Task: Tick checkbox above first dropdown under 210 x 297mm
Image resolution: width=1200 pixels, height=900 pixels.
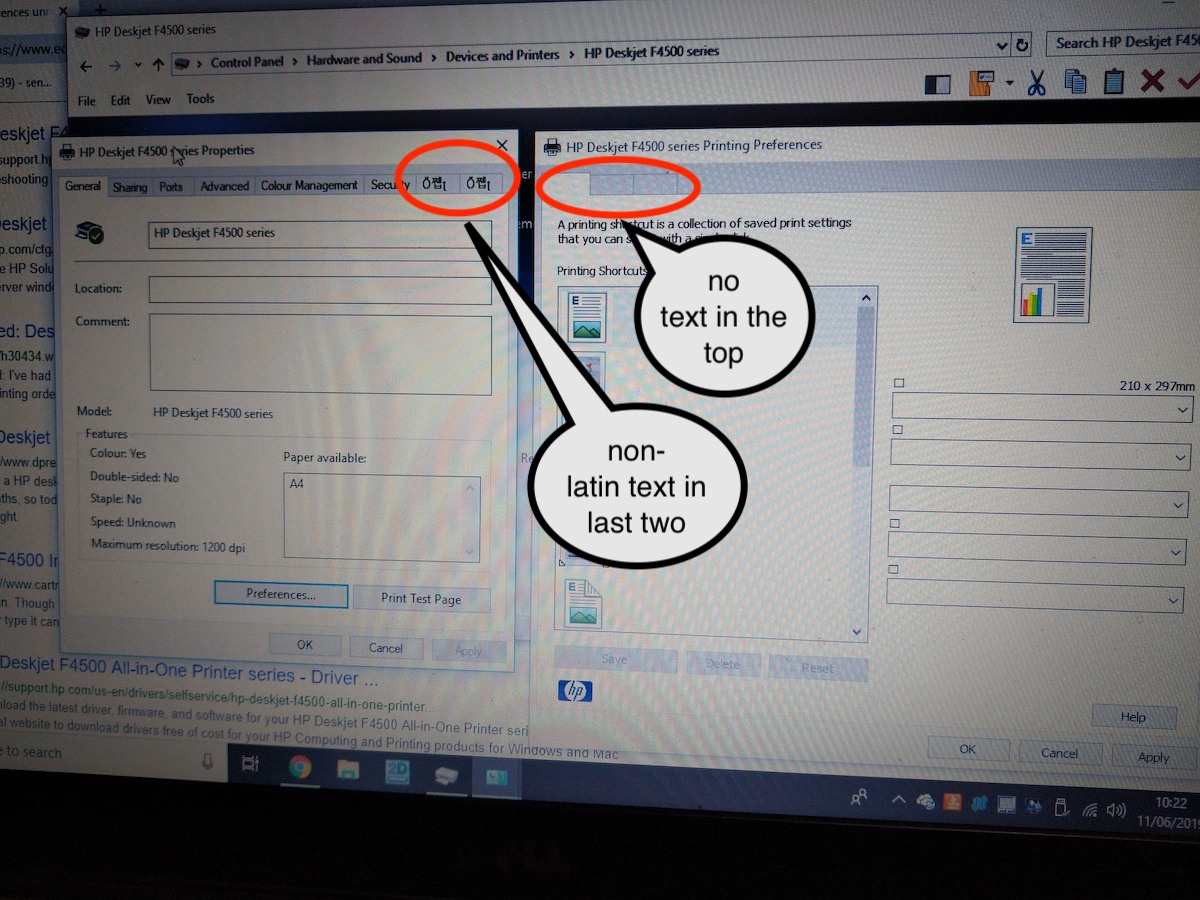Action: (x=899, y=383)
